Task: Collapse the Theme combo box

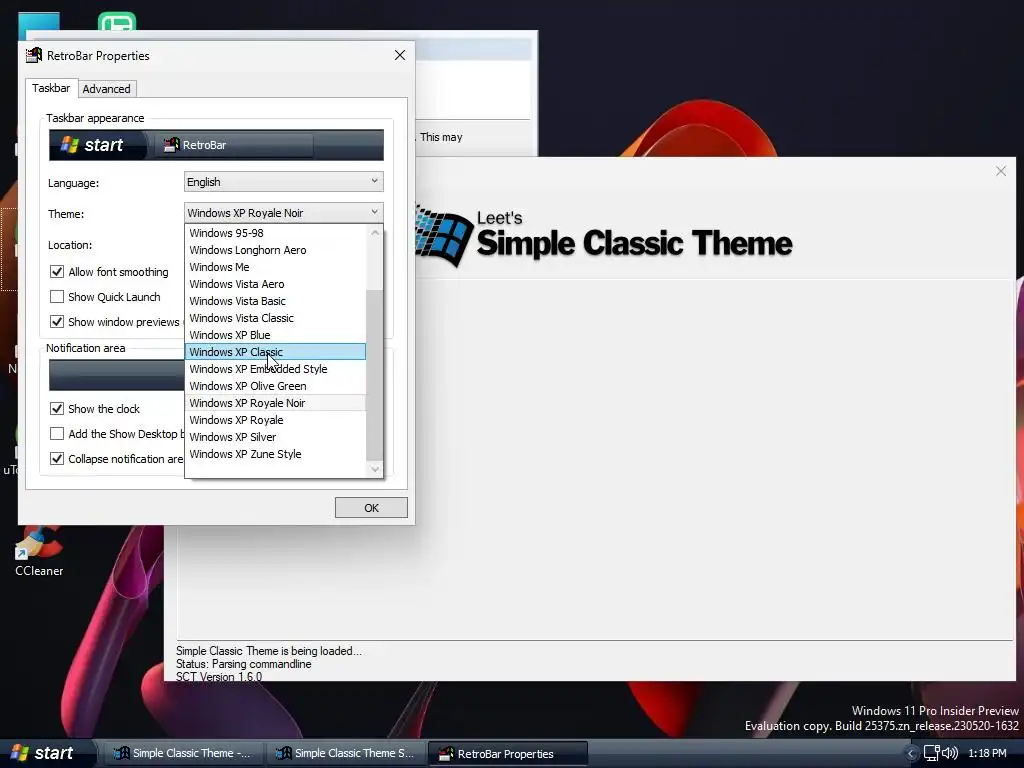Action: (x=283, y=213)
